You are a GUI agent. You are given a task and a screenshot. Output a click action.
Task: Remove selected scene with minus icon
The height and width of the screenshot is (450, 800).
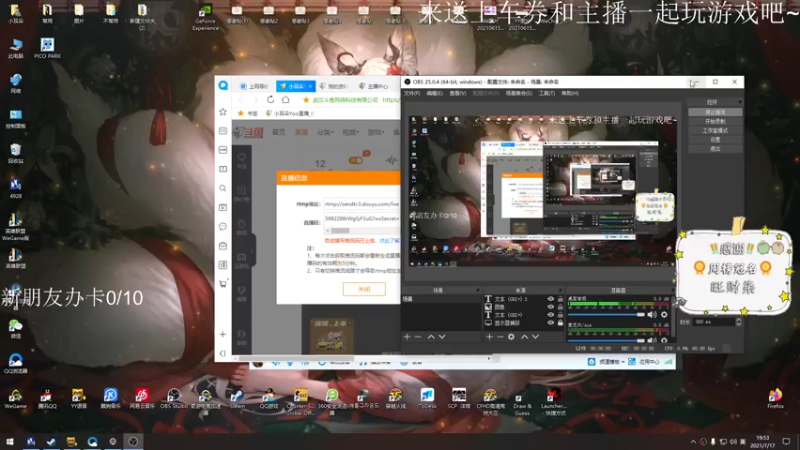pyautogui.click(x=418, y=337)
